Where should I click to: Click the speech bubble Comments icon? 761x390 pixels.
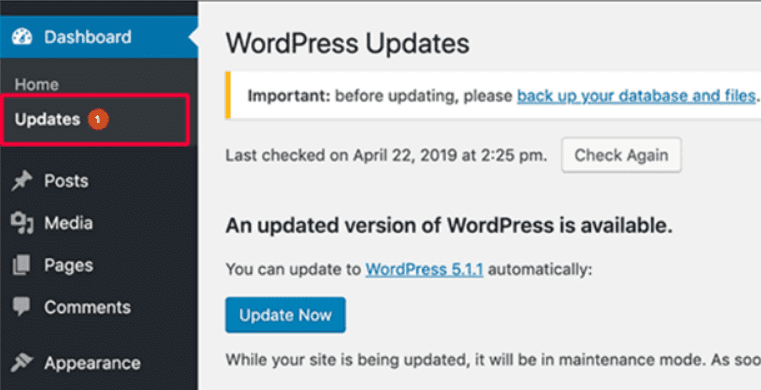click(x=22, y=307)
